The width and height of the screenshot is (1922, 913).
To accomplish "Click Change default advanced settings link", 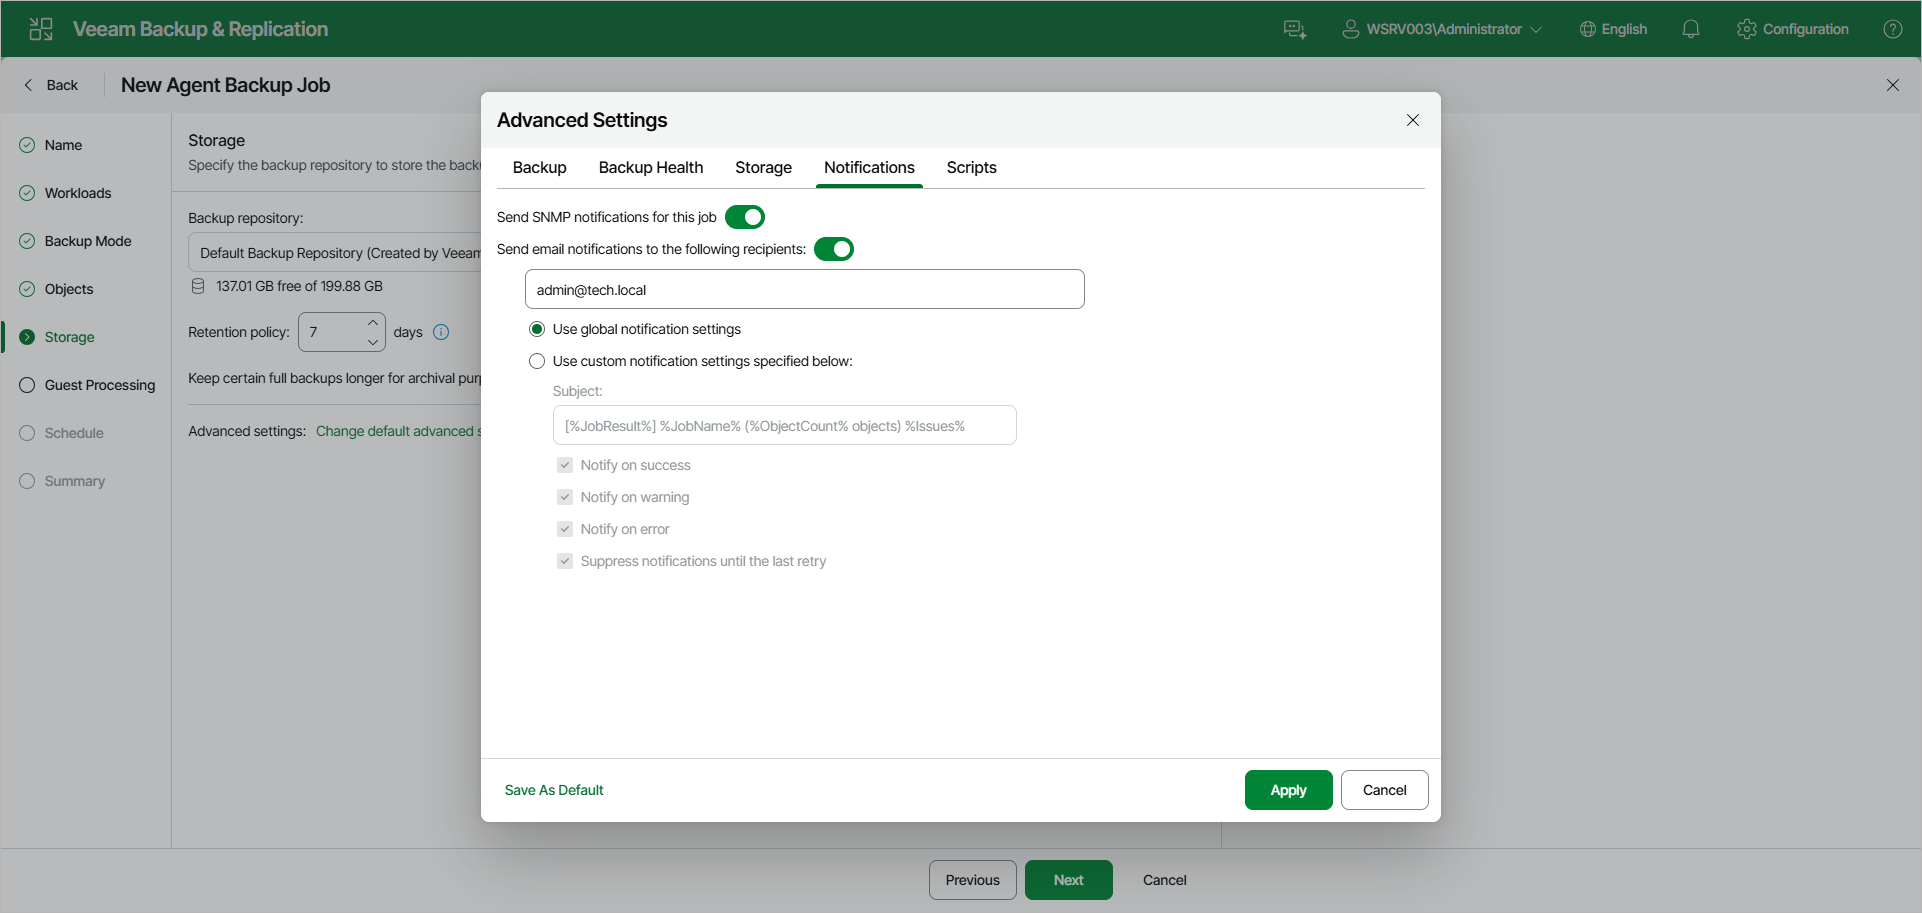I will (x=399, y=431).
